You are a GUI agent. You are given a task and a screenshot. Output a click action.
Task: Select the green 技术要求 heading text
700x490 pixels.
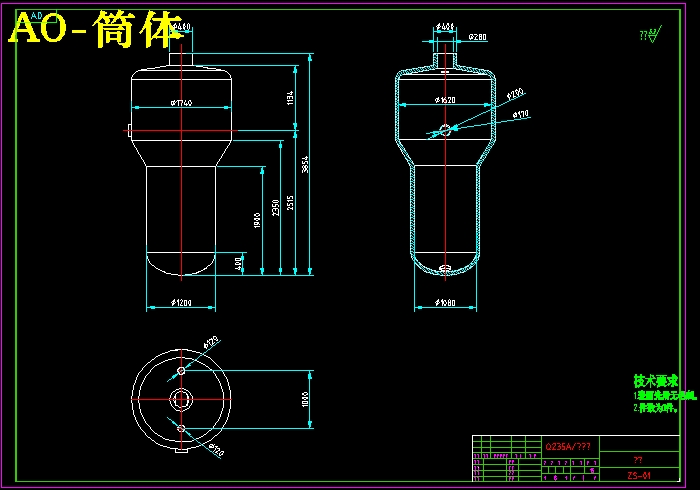pyautogui.click(x=656, y=381)
